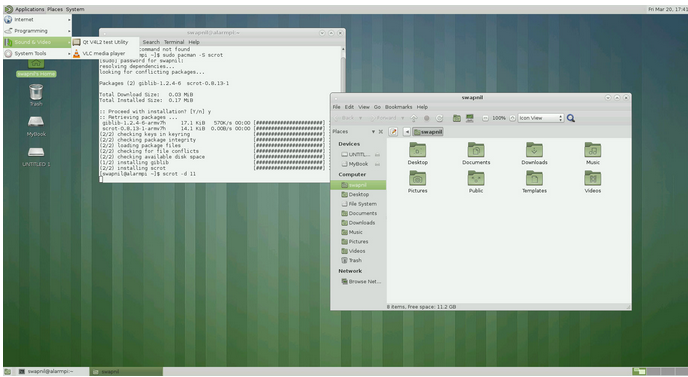This screenshot has width=688, height=377.
Task: Open the Templates folder icon
Action: [x=534, y=182]
